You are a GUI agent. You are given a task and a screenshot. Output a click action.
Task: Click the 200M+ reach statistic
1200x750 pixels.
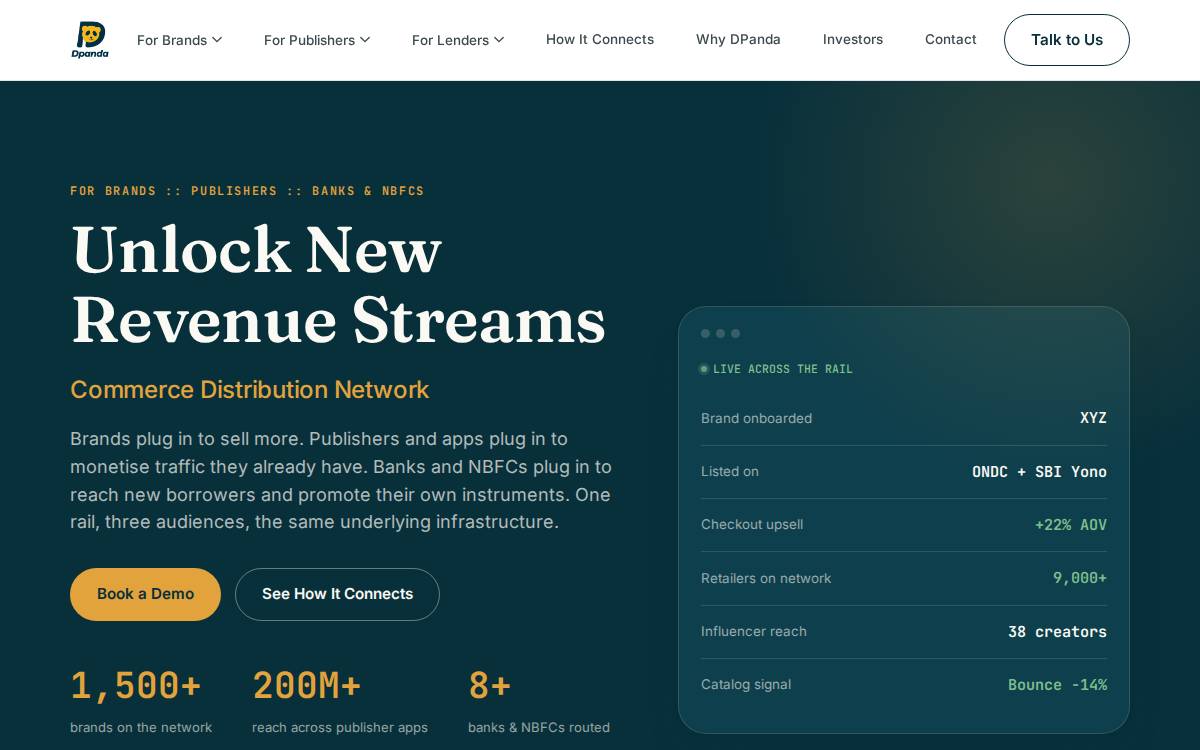306,686
